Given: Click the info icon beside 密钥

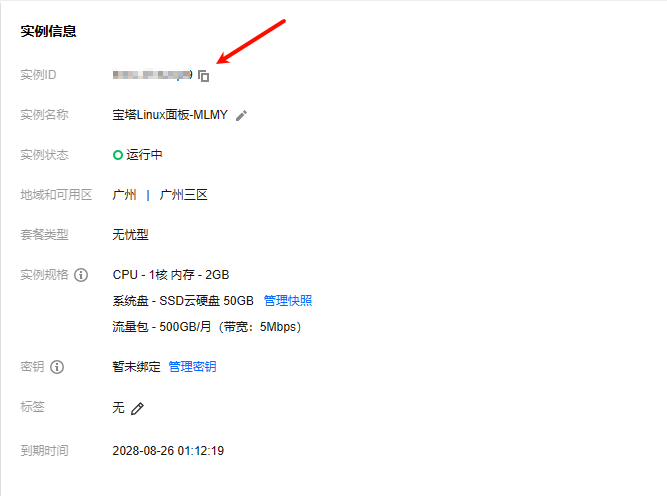Looking at the screenshot, I should 57,367.
